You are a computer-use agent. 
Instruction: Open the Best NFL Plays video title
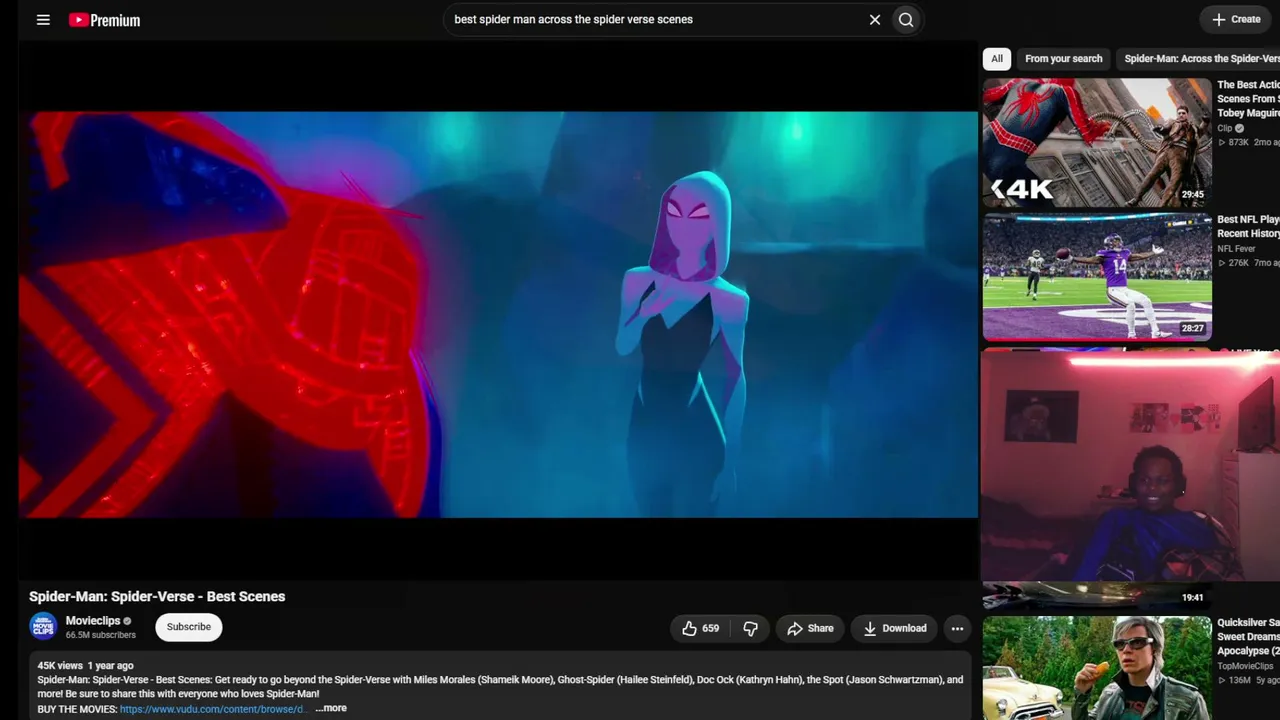[x=1248, y=226]
